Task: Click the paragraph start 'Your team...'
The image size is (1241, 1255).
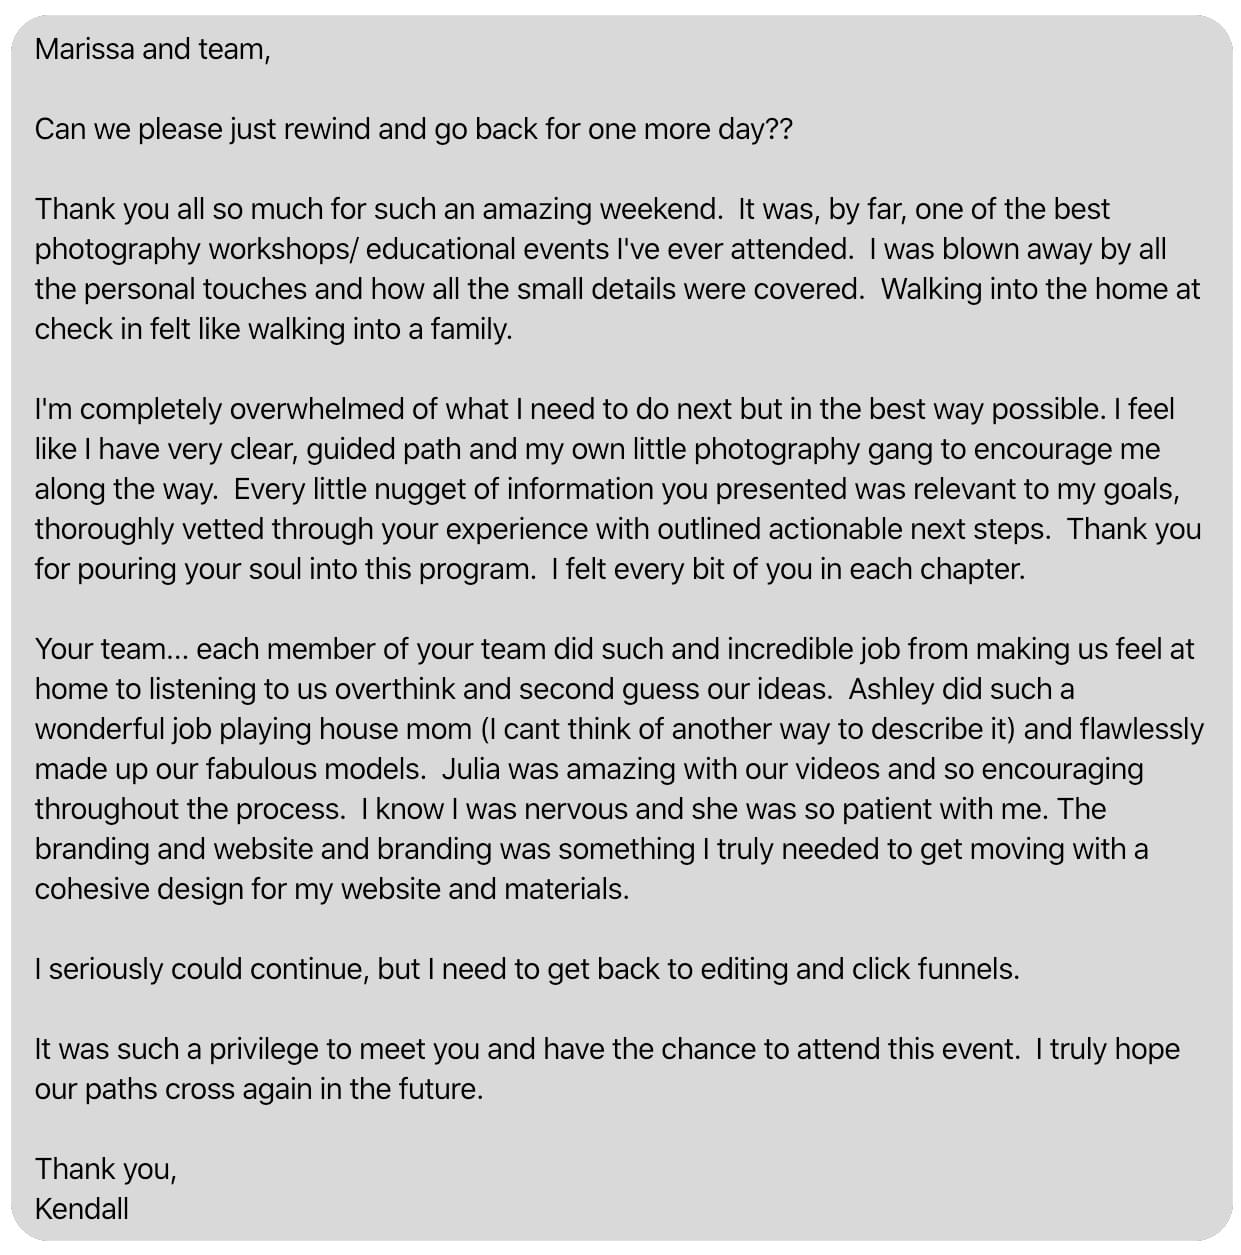Action: point(111,649)
